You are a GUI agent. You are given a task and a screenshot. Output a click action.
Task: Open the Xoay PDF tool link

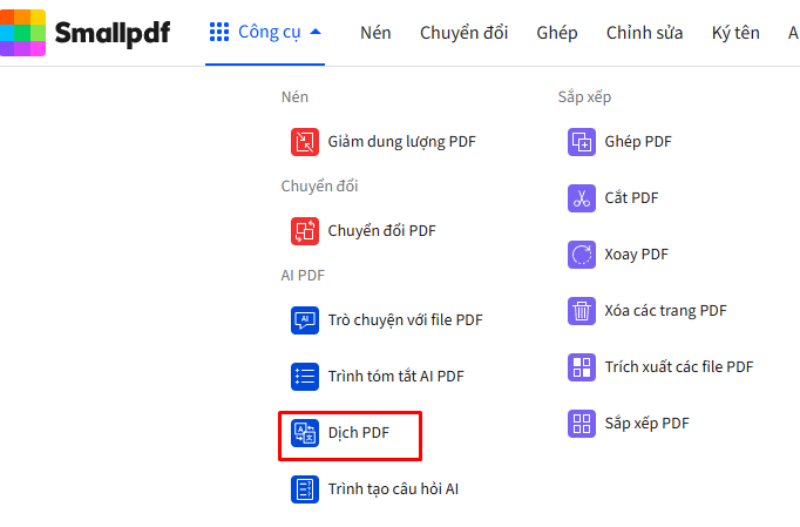[x=636, y=254]
